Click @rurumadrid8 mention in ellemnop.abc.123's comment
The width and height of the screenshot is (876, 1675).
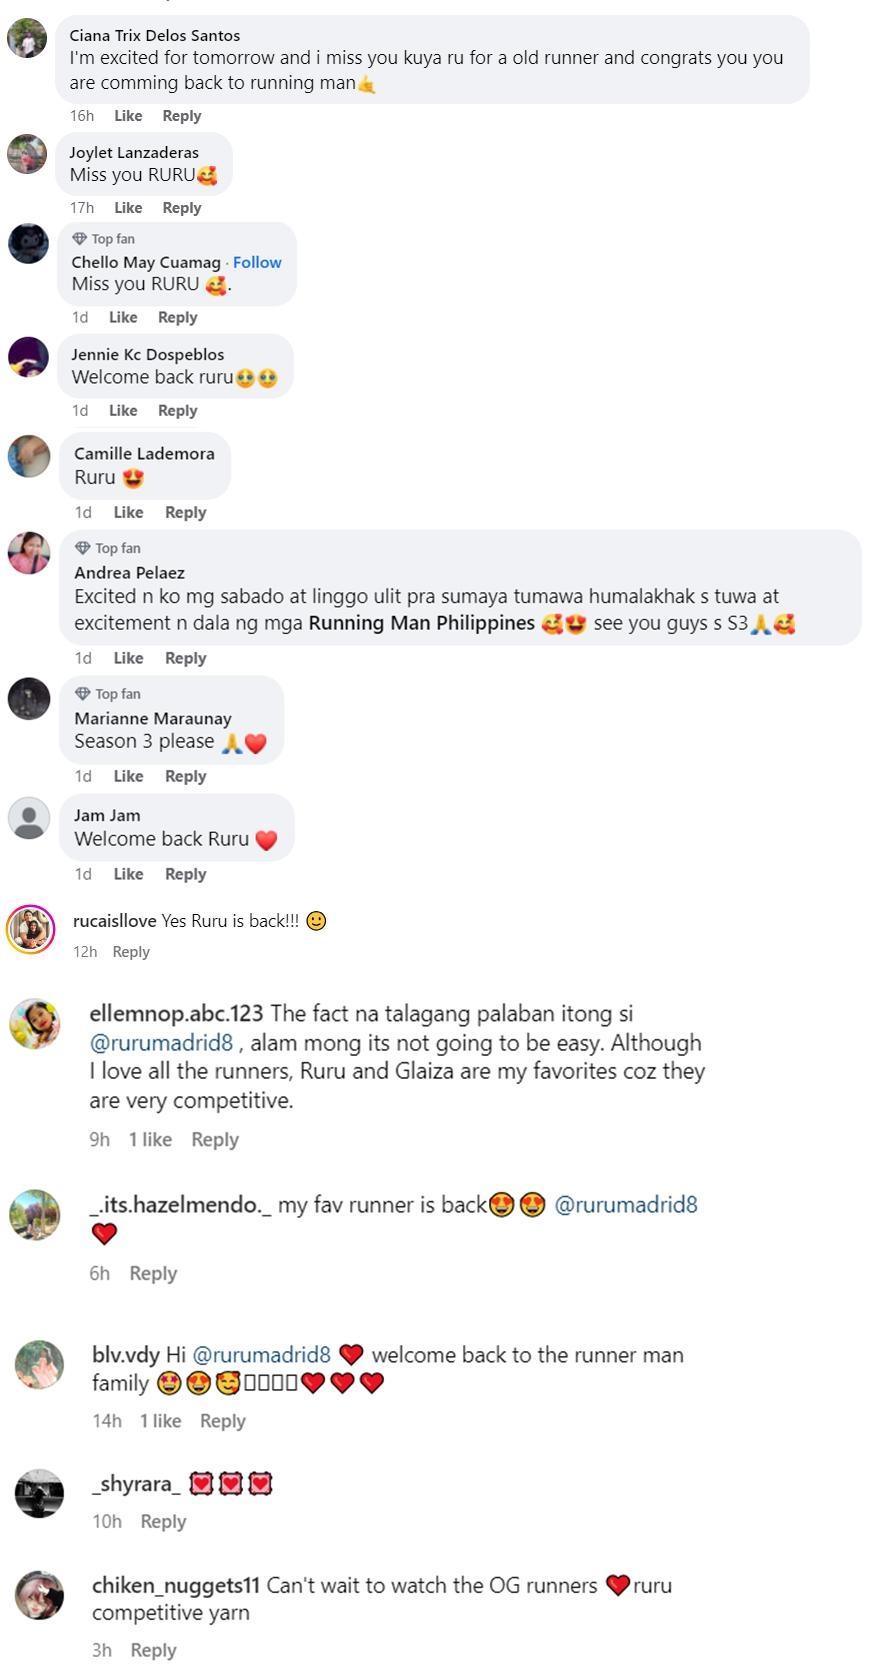(x=161, y=1042)
